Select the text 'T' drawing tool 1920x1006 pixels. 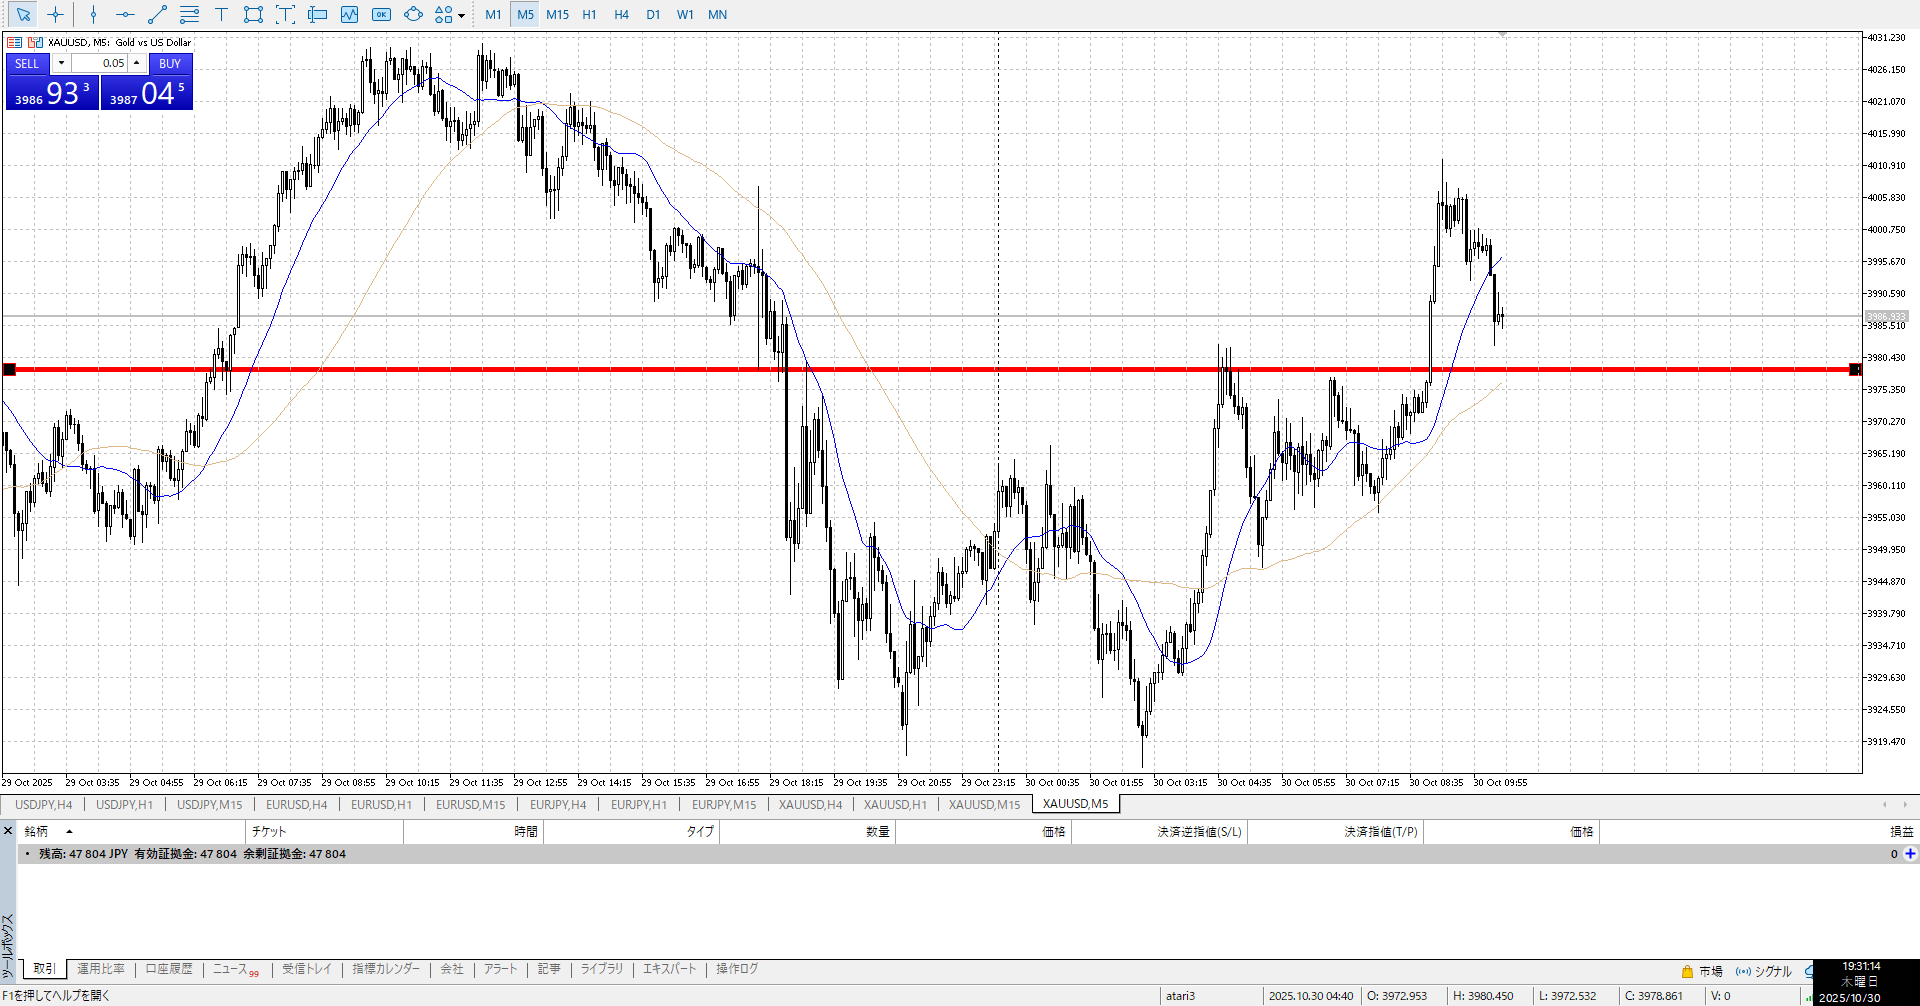point(221,14)
